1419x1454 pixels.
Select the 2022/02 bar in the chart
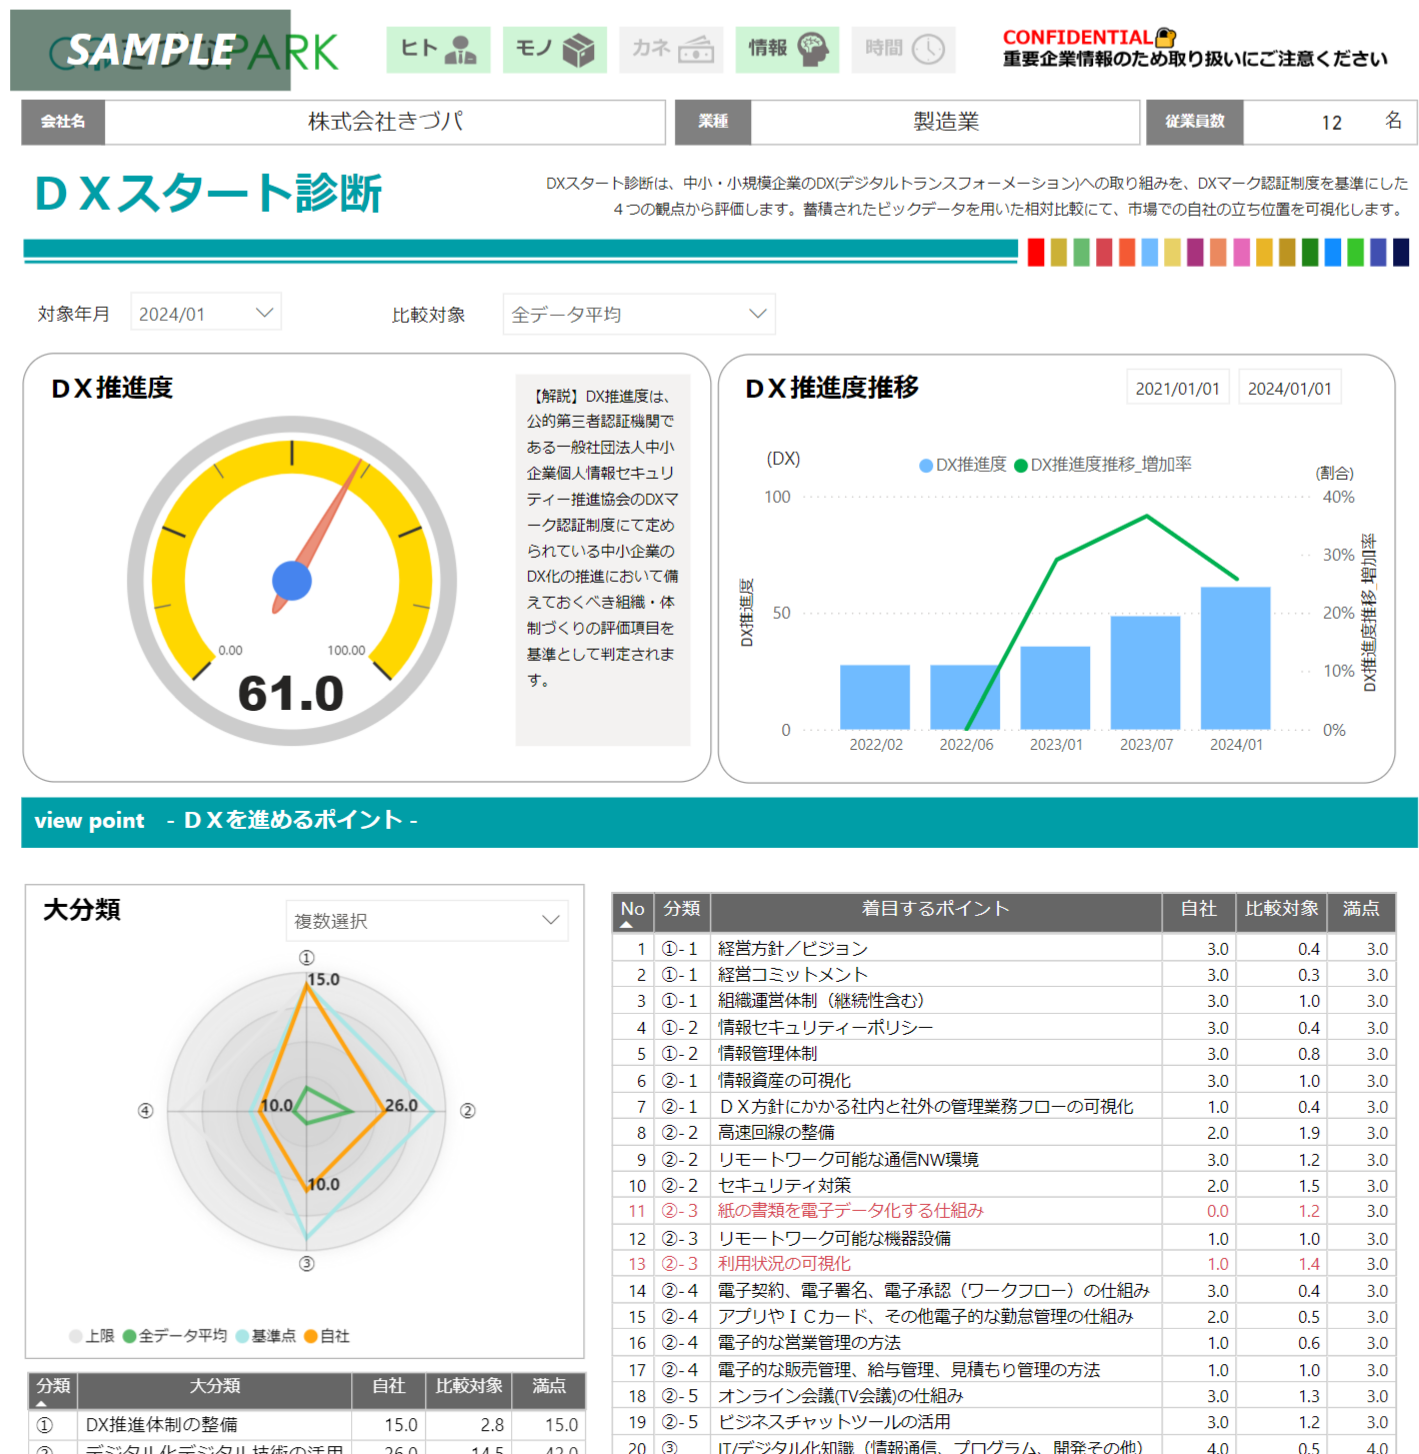click(x=875, y=697)
